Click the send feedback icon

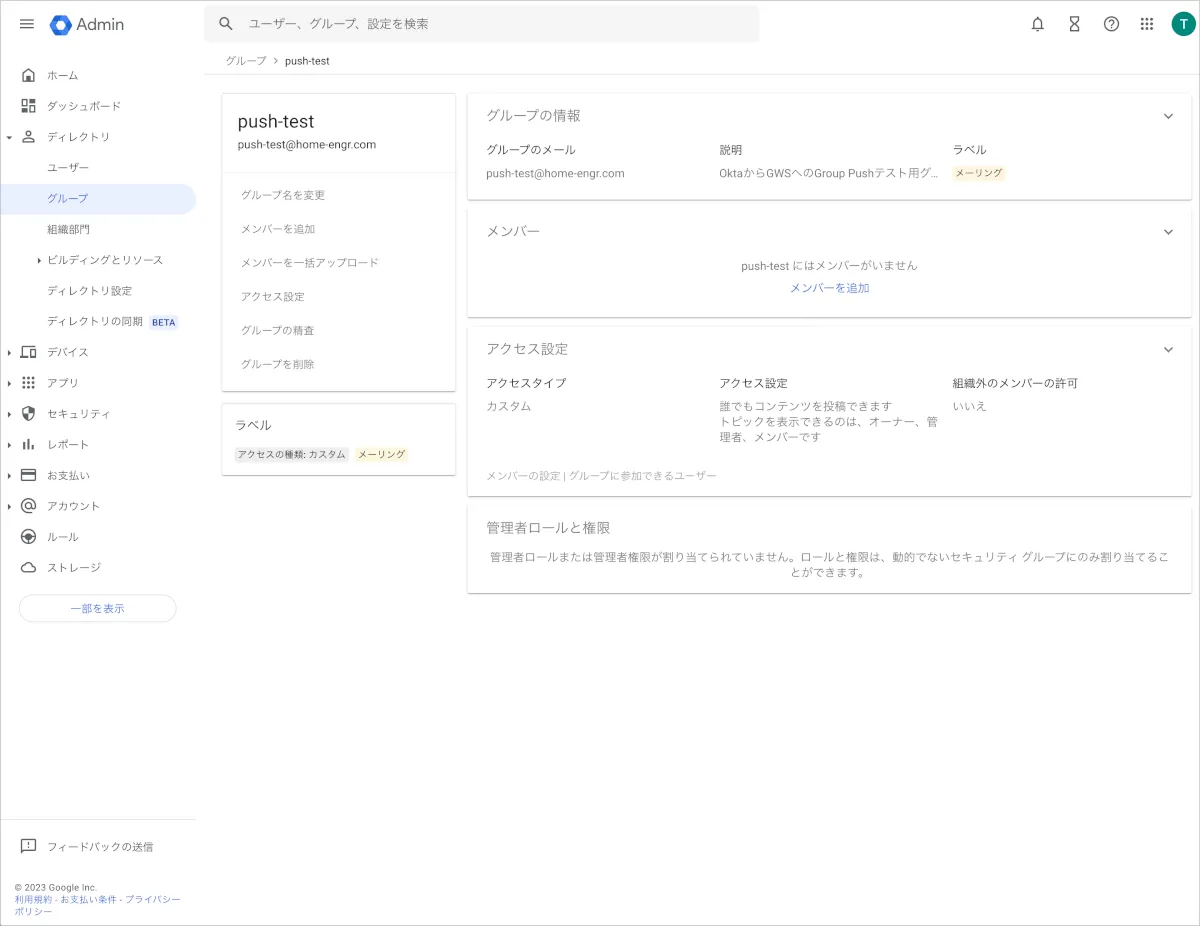29,846
